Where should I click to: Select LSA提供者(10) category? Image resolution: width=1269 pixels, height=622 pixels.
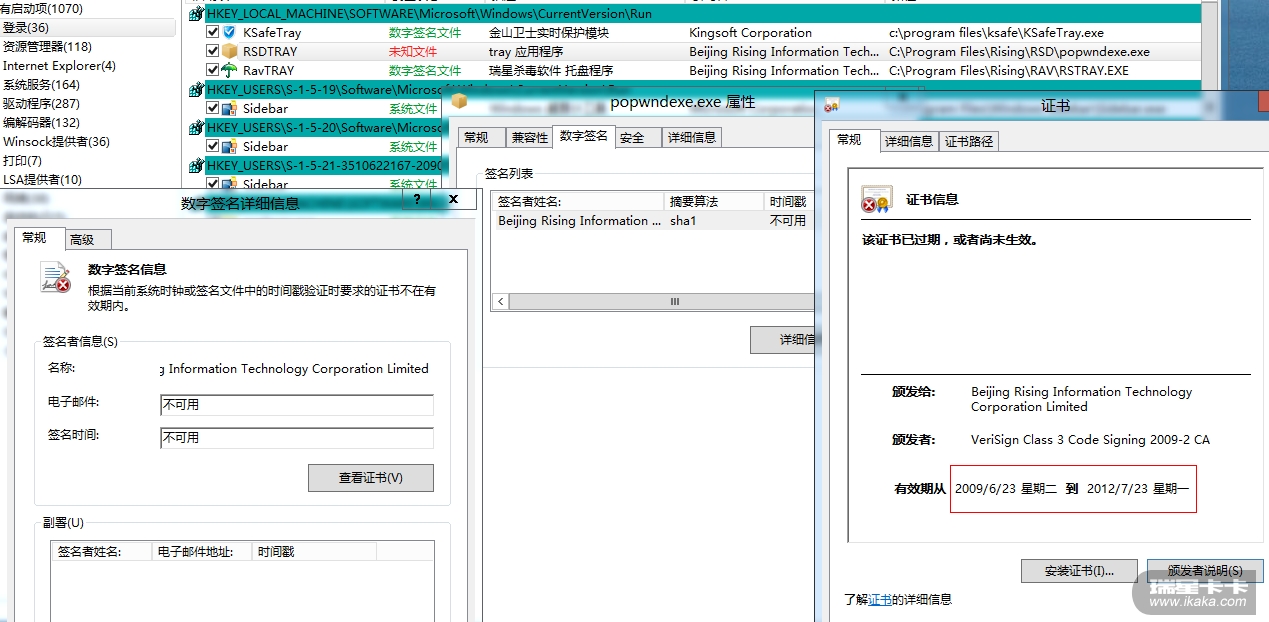[42, 180]
